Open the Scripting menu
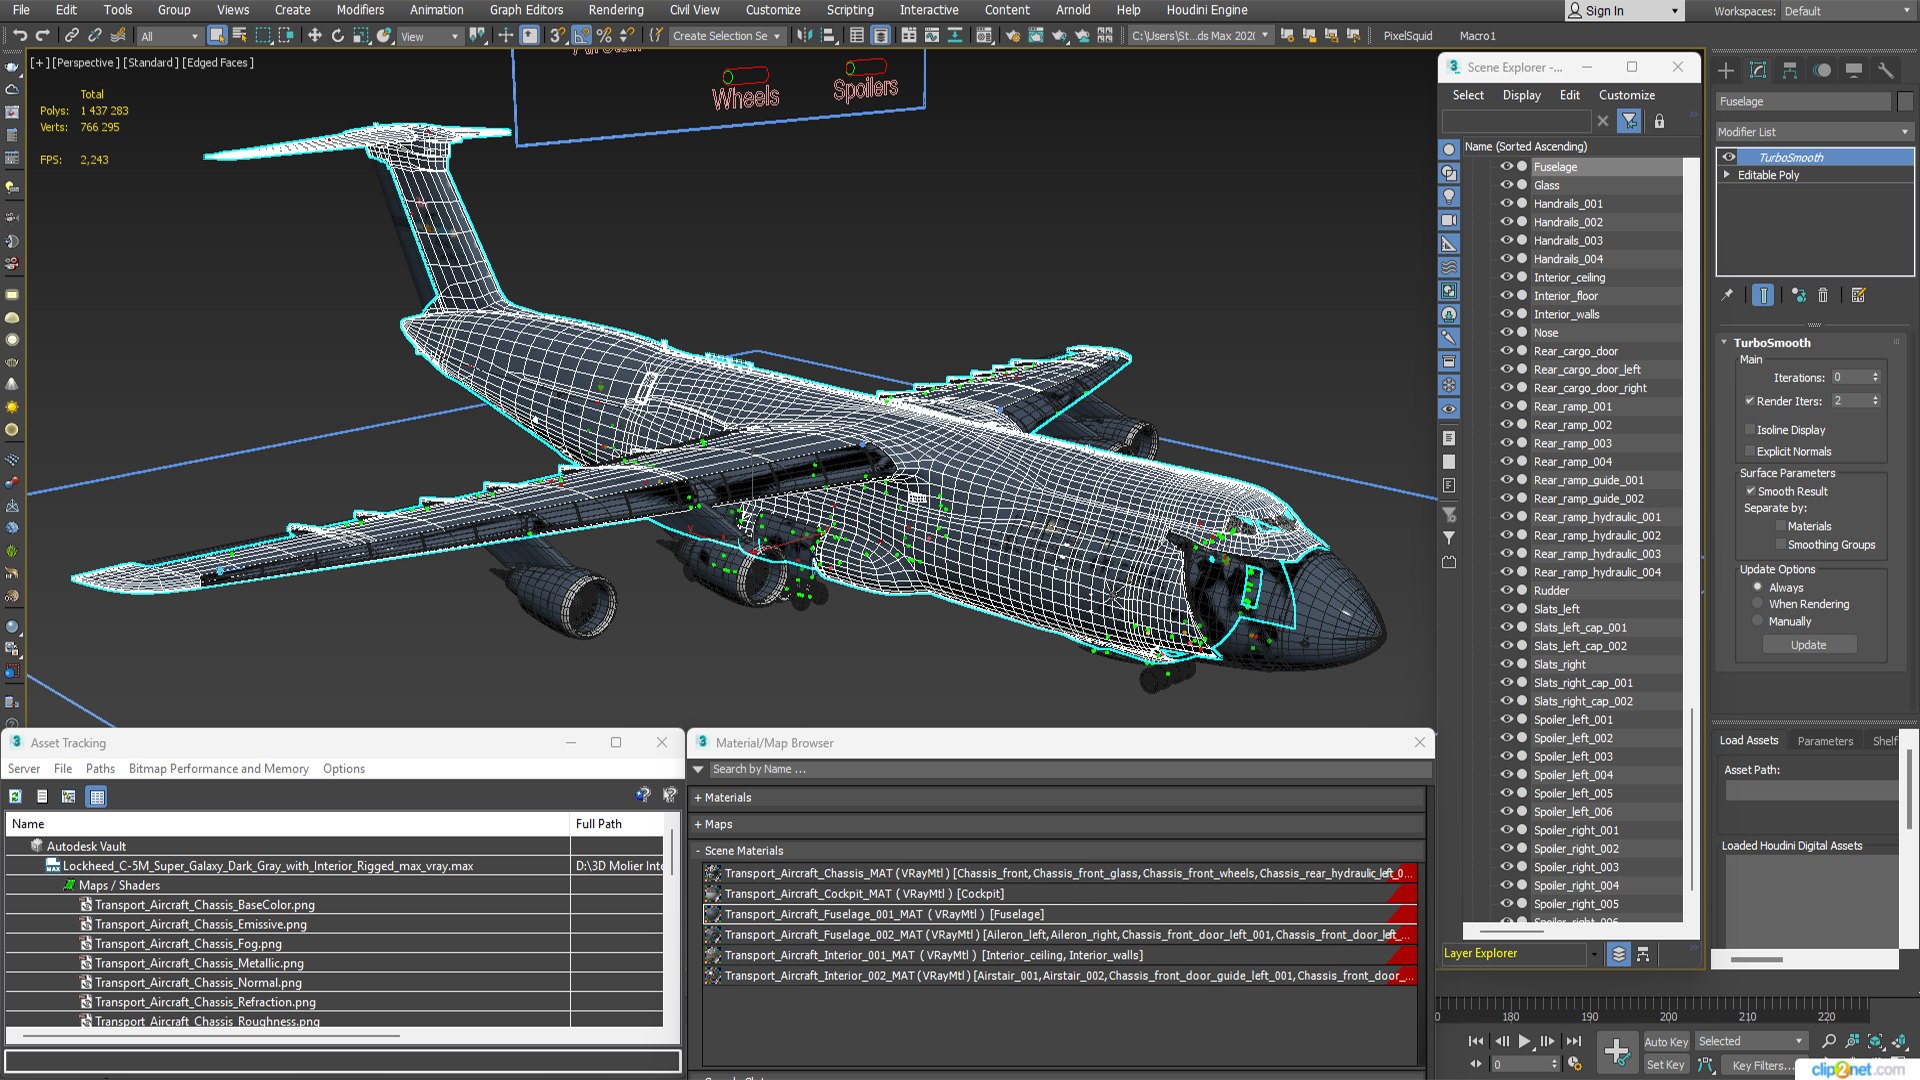1920x1080 pixels. 850,10
